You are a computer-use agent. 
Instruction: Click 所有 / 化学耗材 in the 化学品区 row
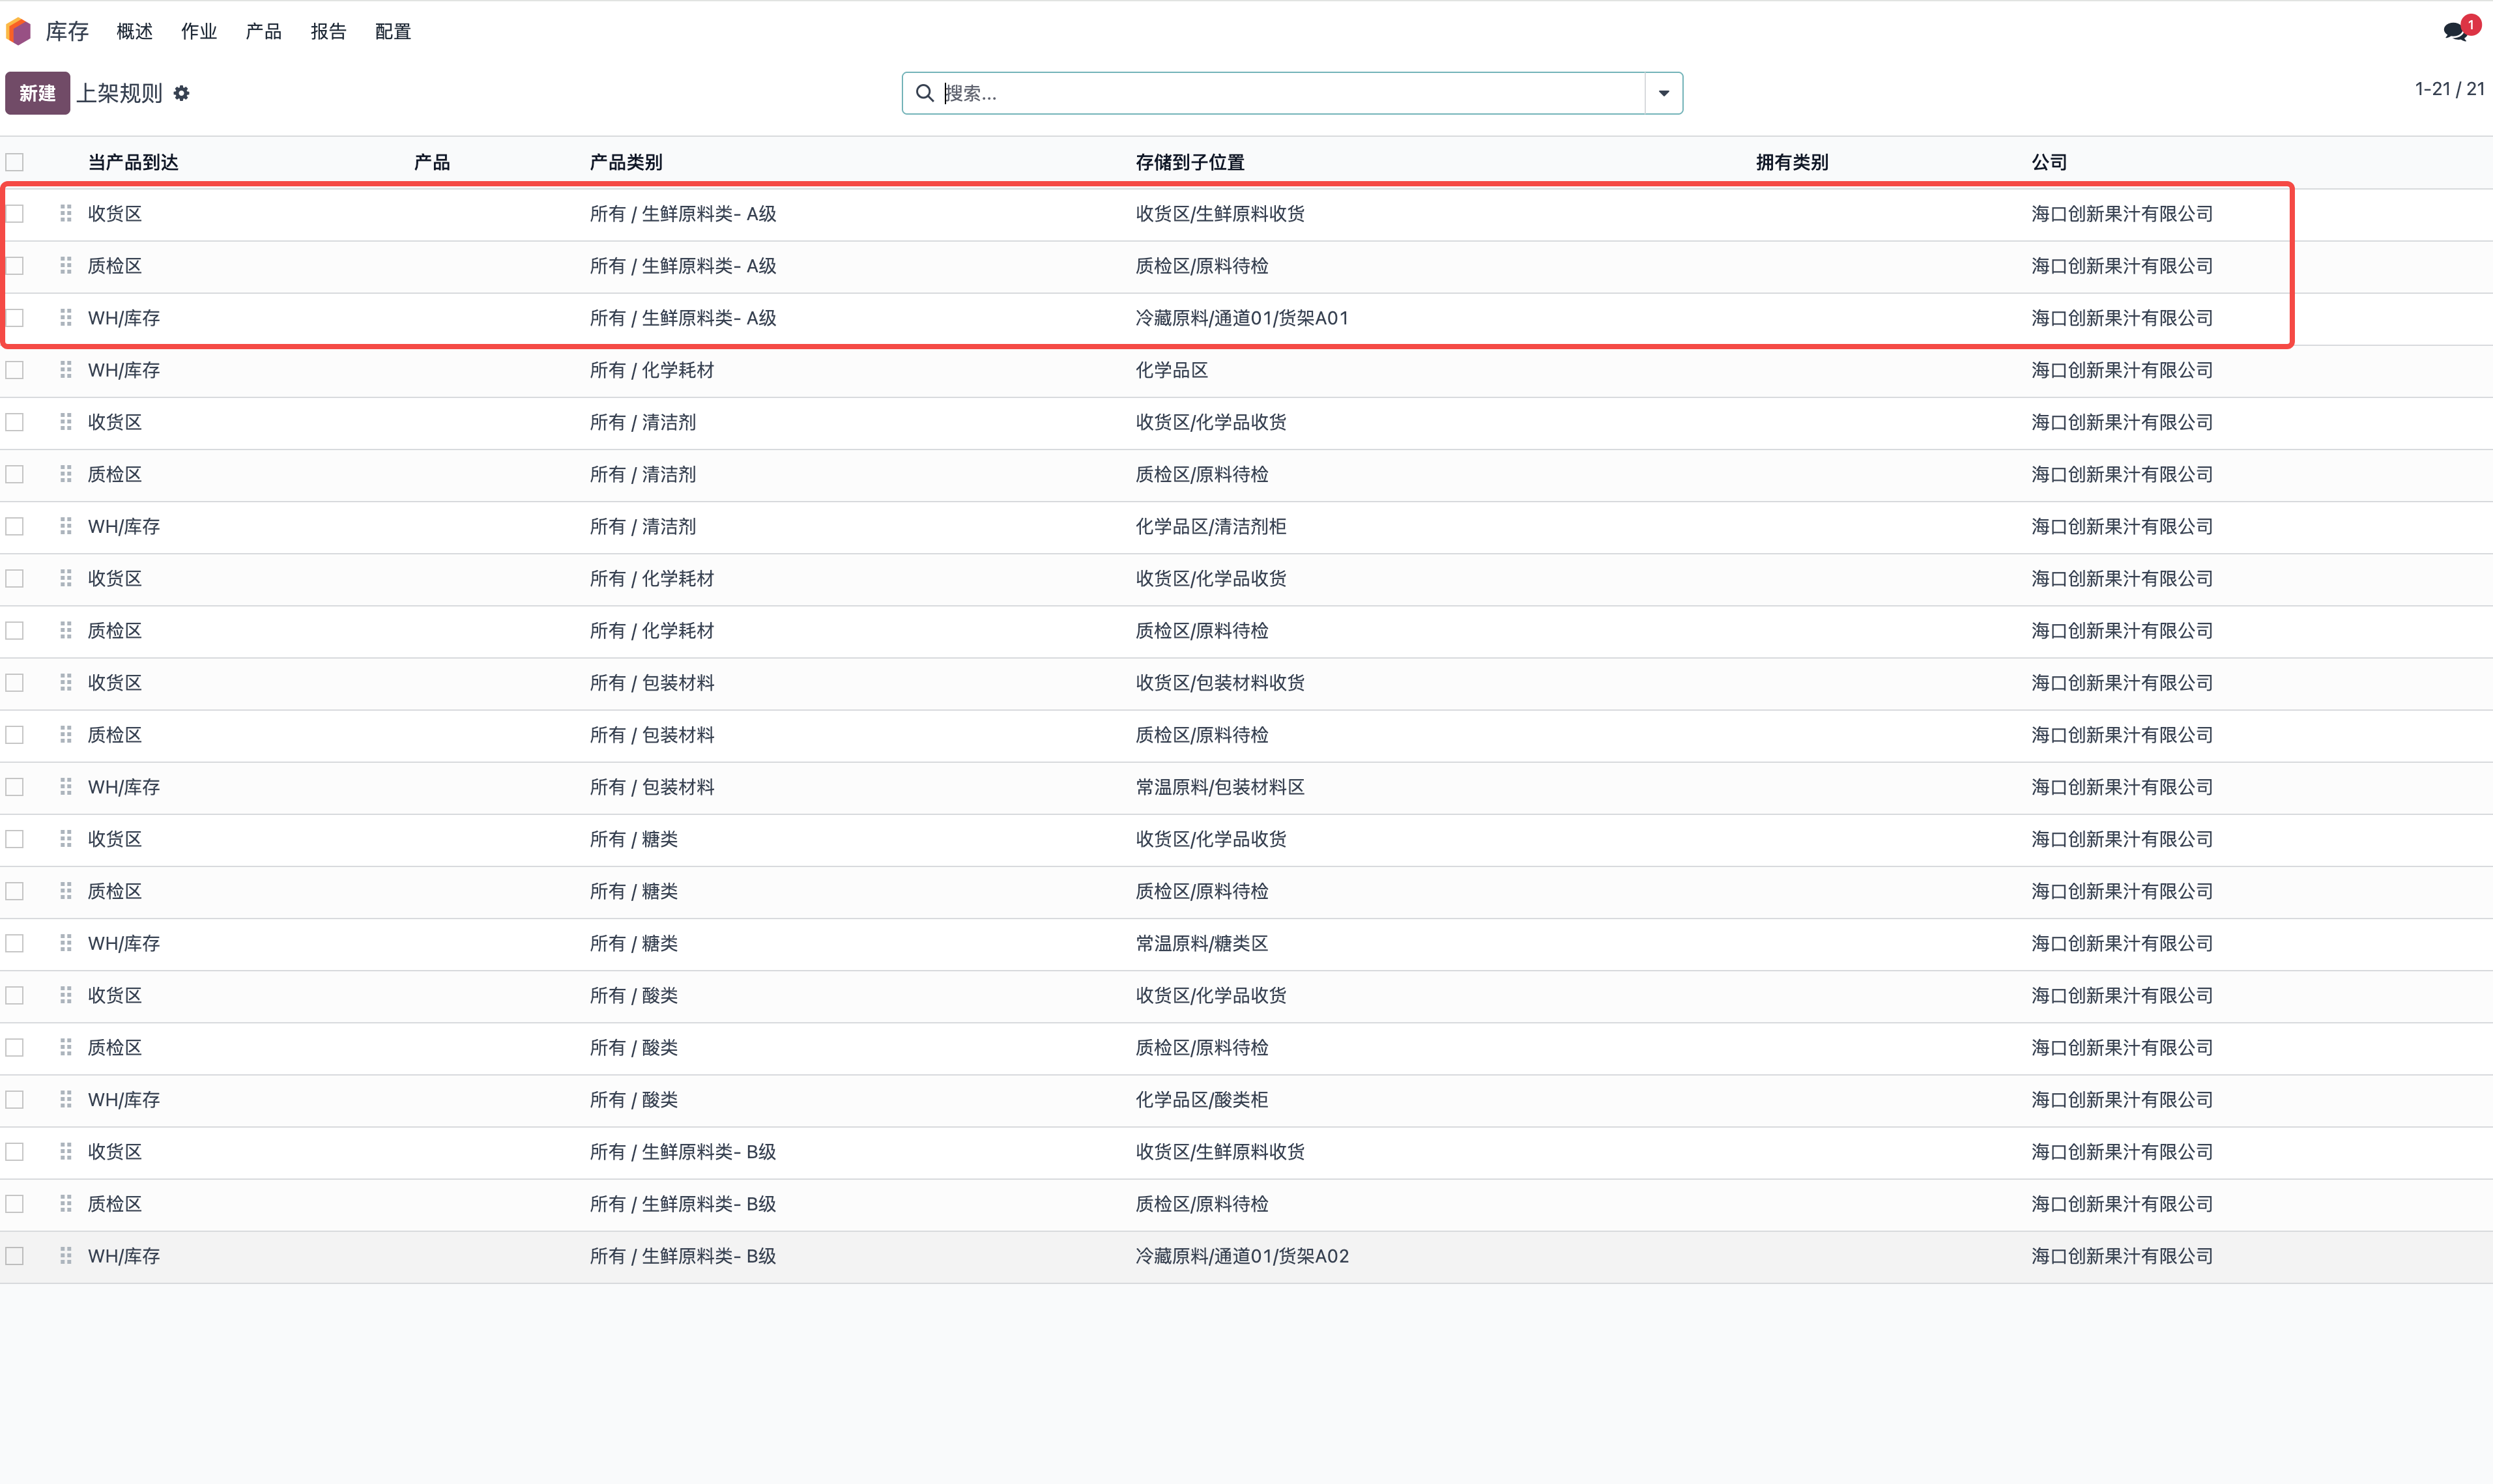(x=652, y=370)
